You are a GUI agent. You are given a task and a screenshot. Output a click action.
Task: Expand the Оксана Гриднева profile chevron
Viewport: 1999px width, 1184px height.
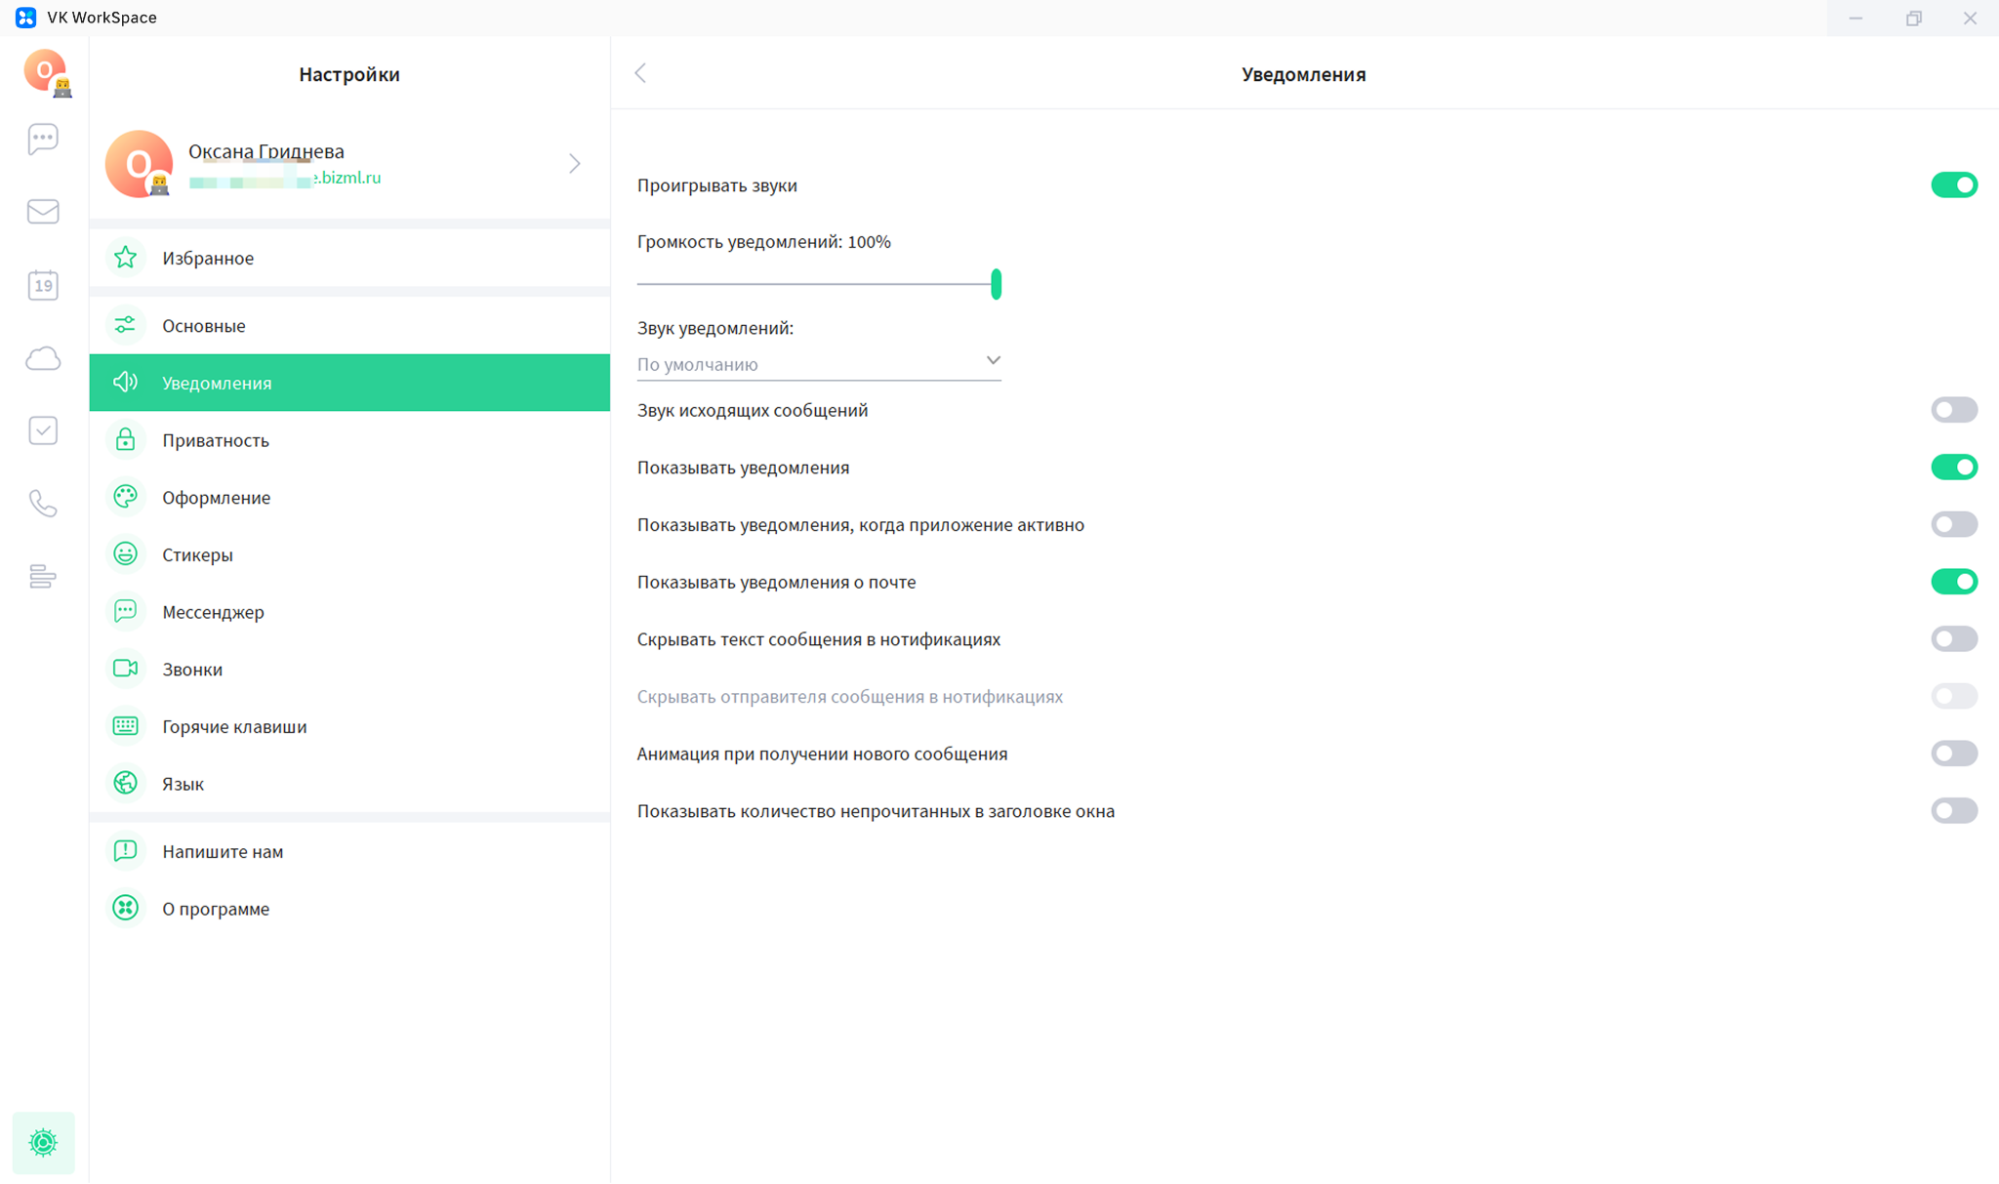coord(574,163)
